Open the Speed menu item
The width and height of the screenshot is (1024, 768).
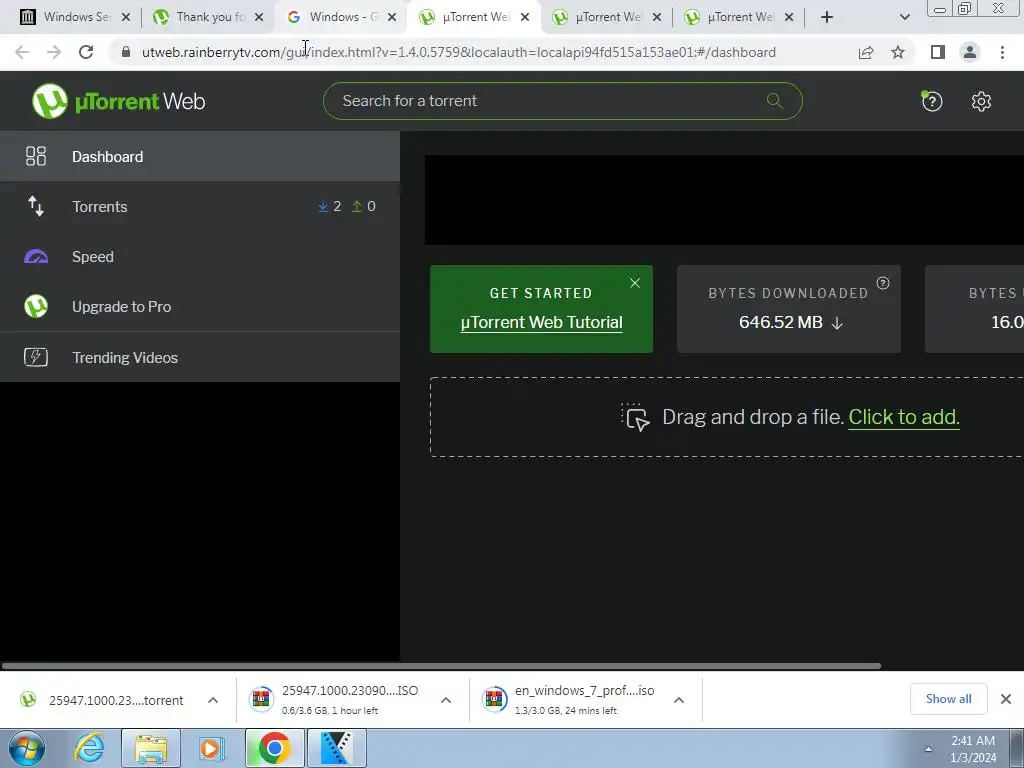point(200,257)
